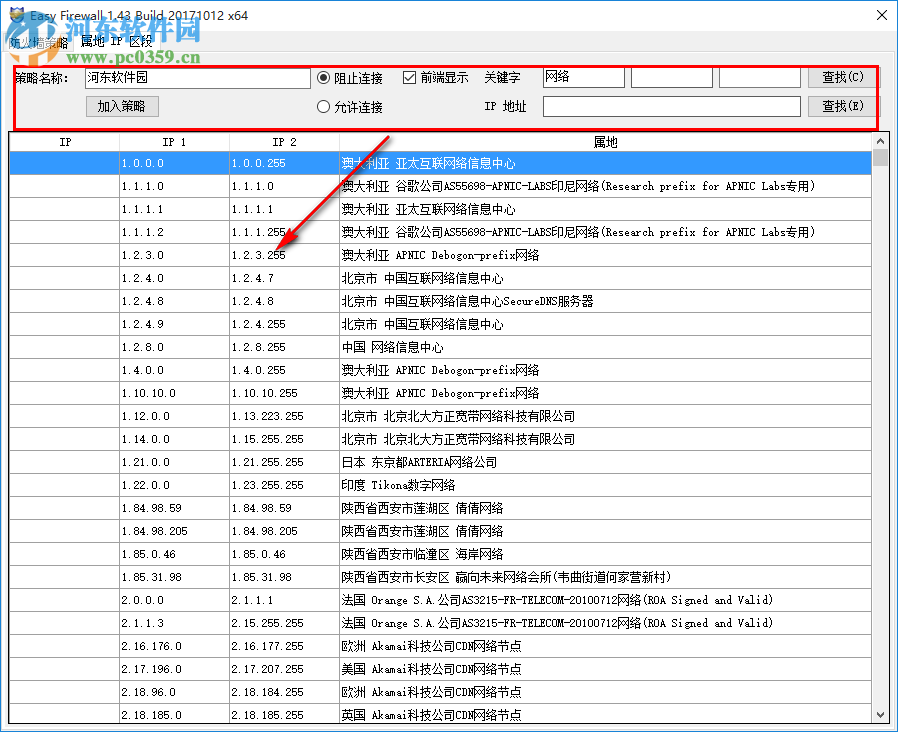
Task: Select the 1.22.0.0 印度 Tikona row
Action: click(x=400, y=485)
